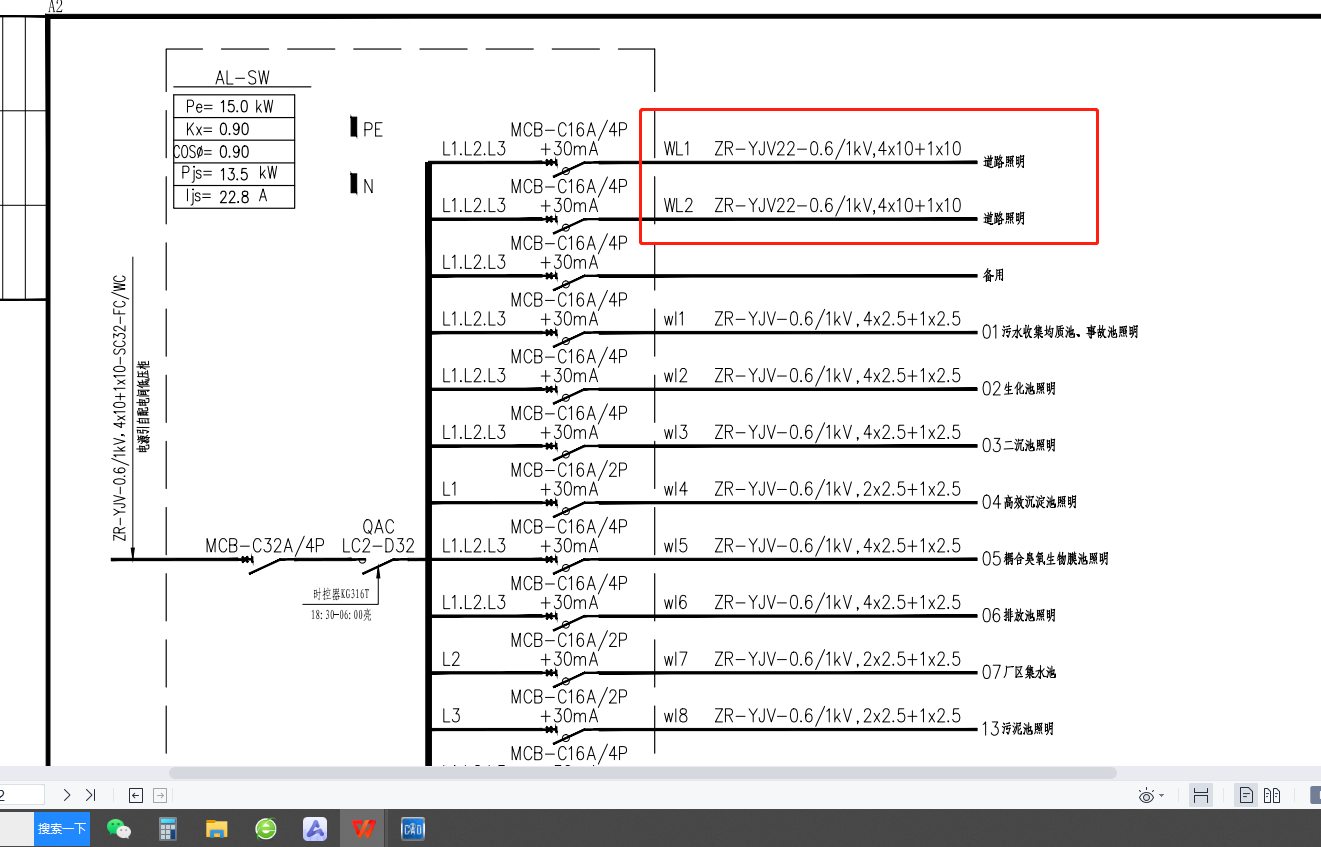Go forward to next view arrow

[160, 795]
